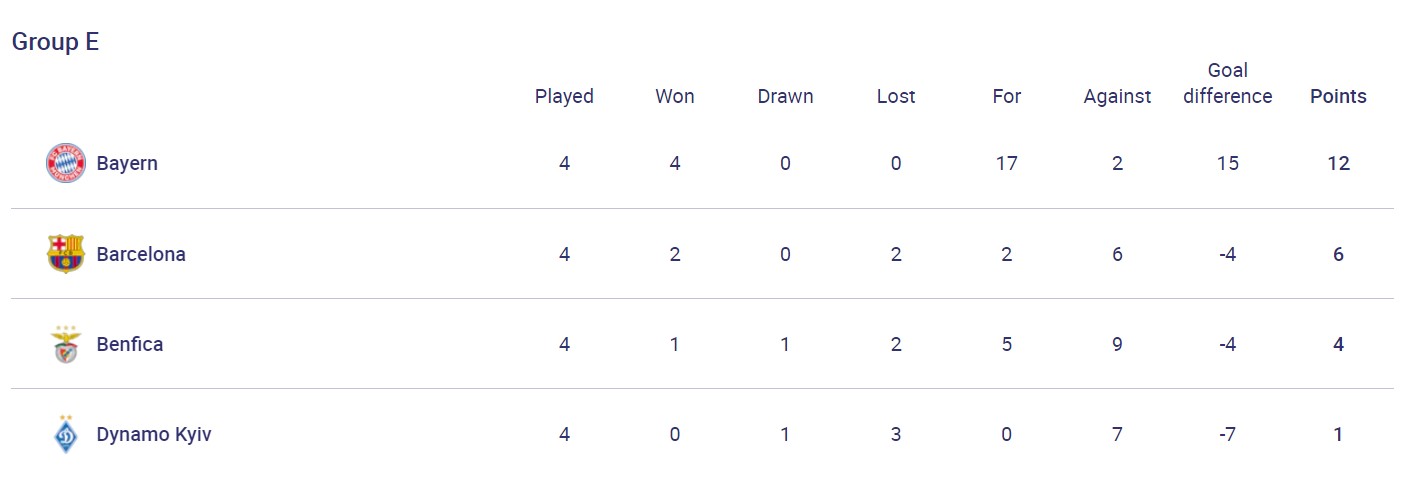1405x504 pixels.
Task: Click the Dynamo Kyiv club crest icon
Action: [x=66, y=435]
